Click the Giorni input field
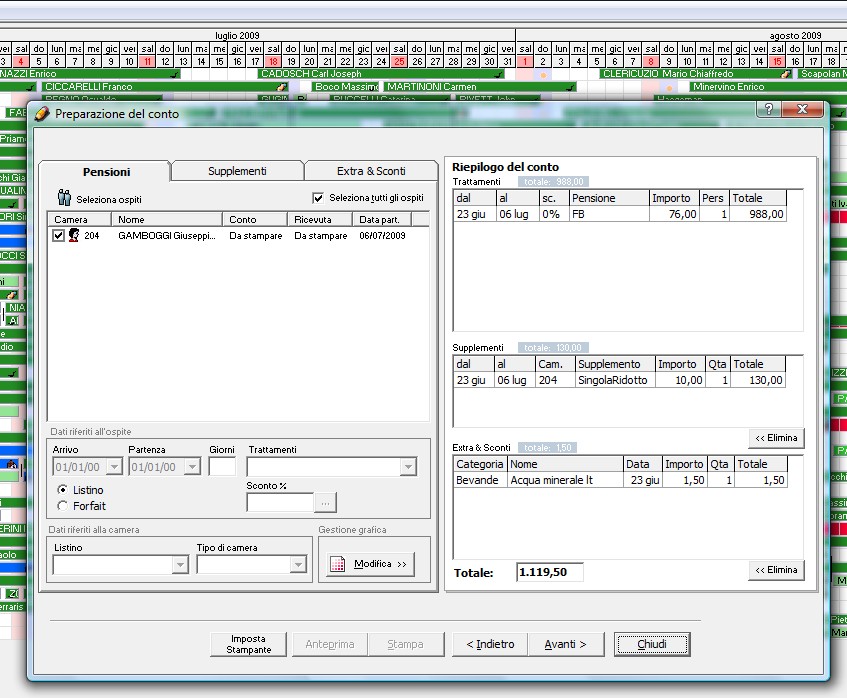This screenshot has width=847, height=698. 222,466
